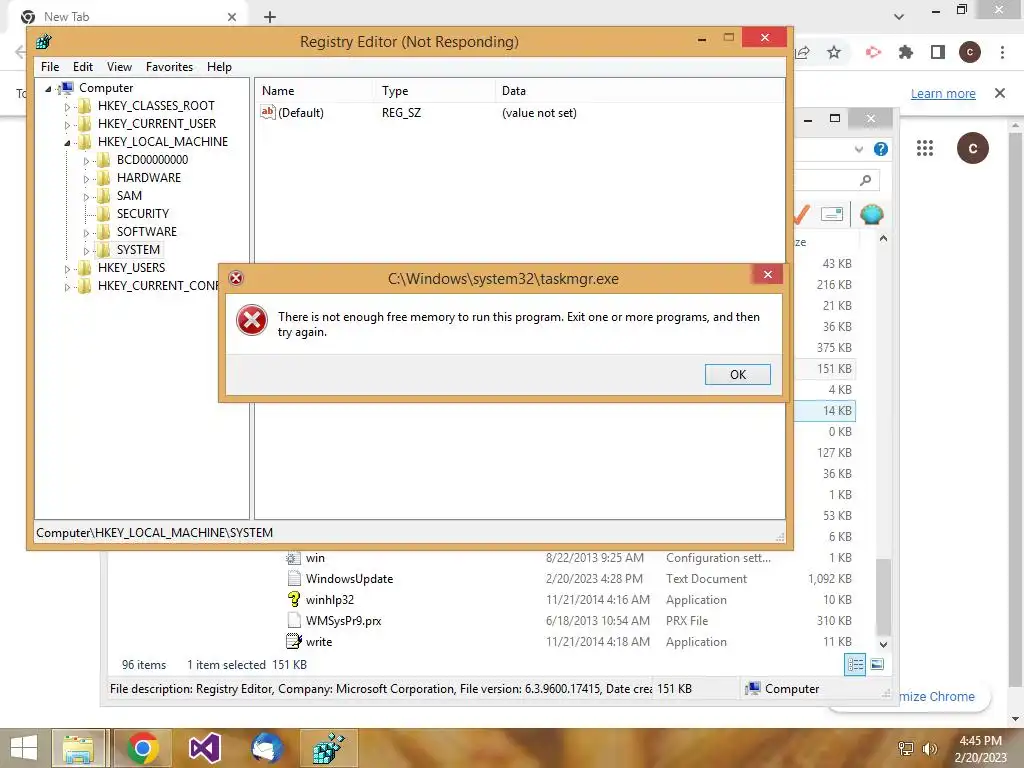Select the HKEY_LOCAL_MACHINE folder icon

pos(84,142)
